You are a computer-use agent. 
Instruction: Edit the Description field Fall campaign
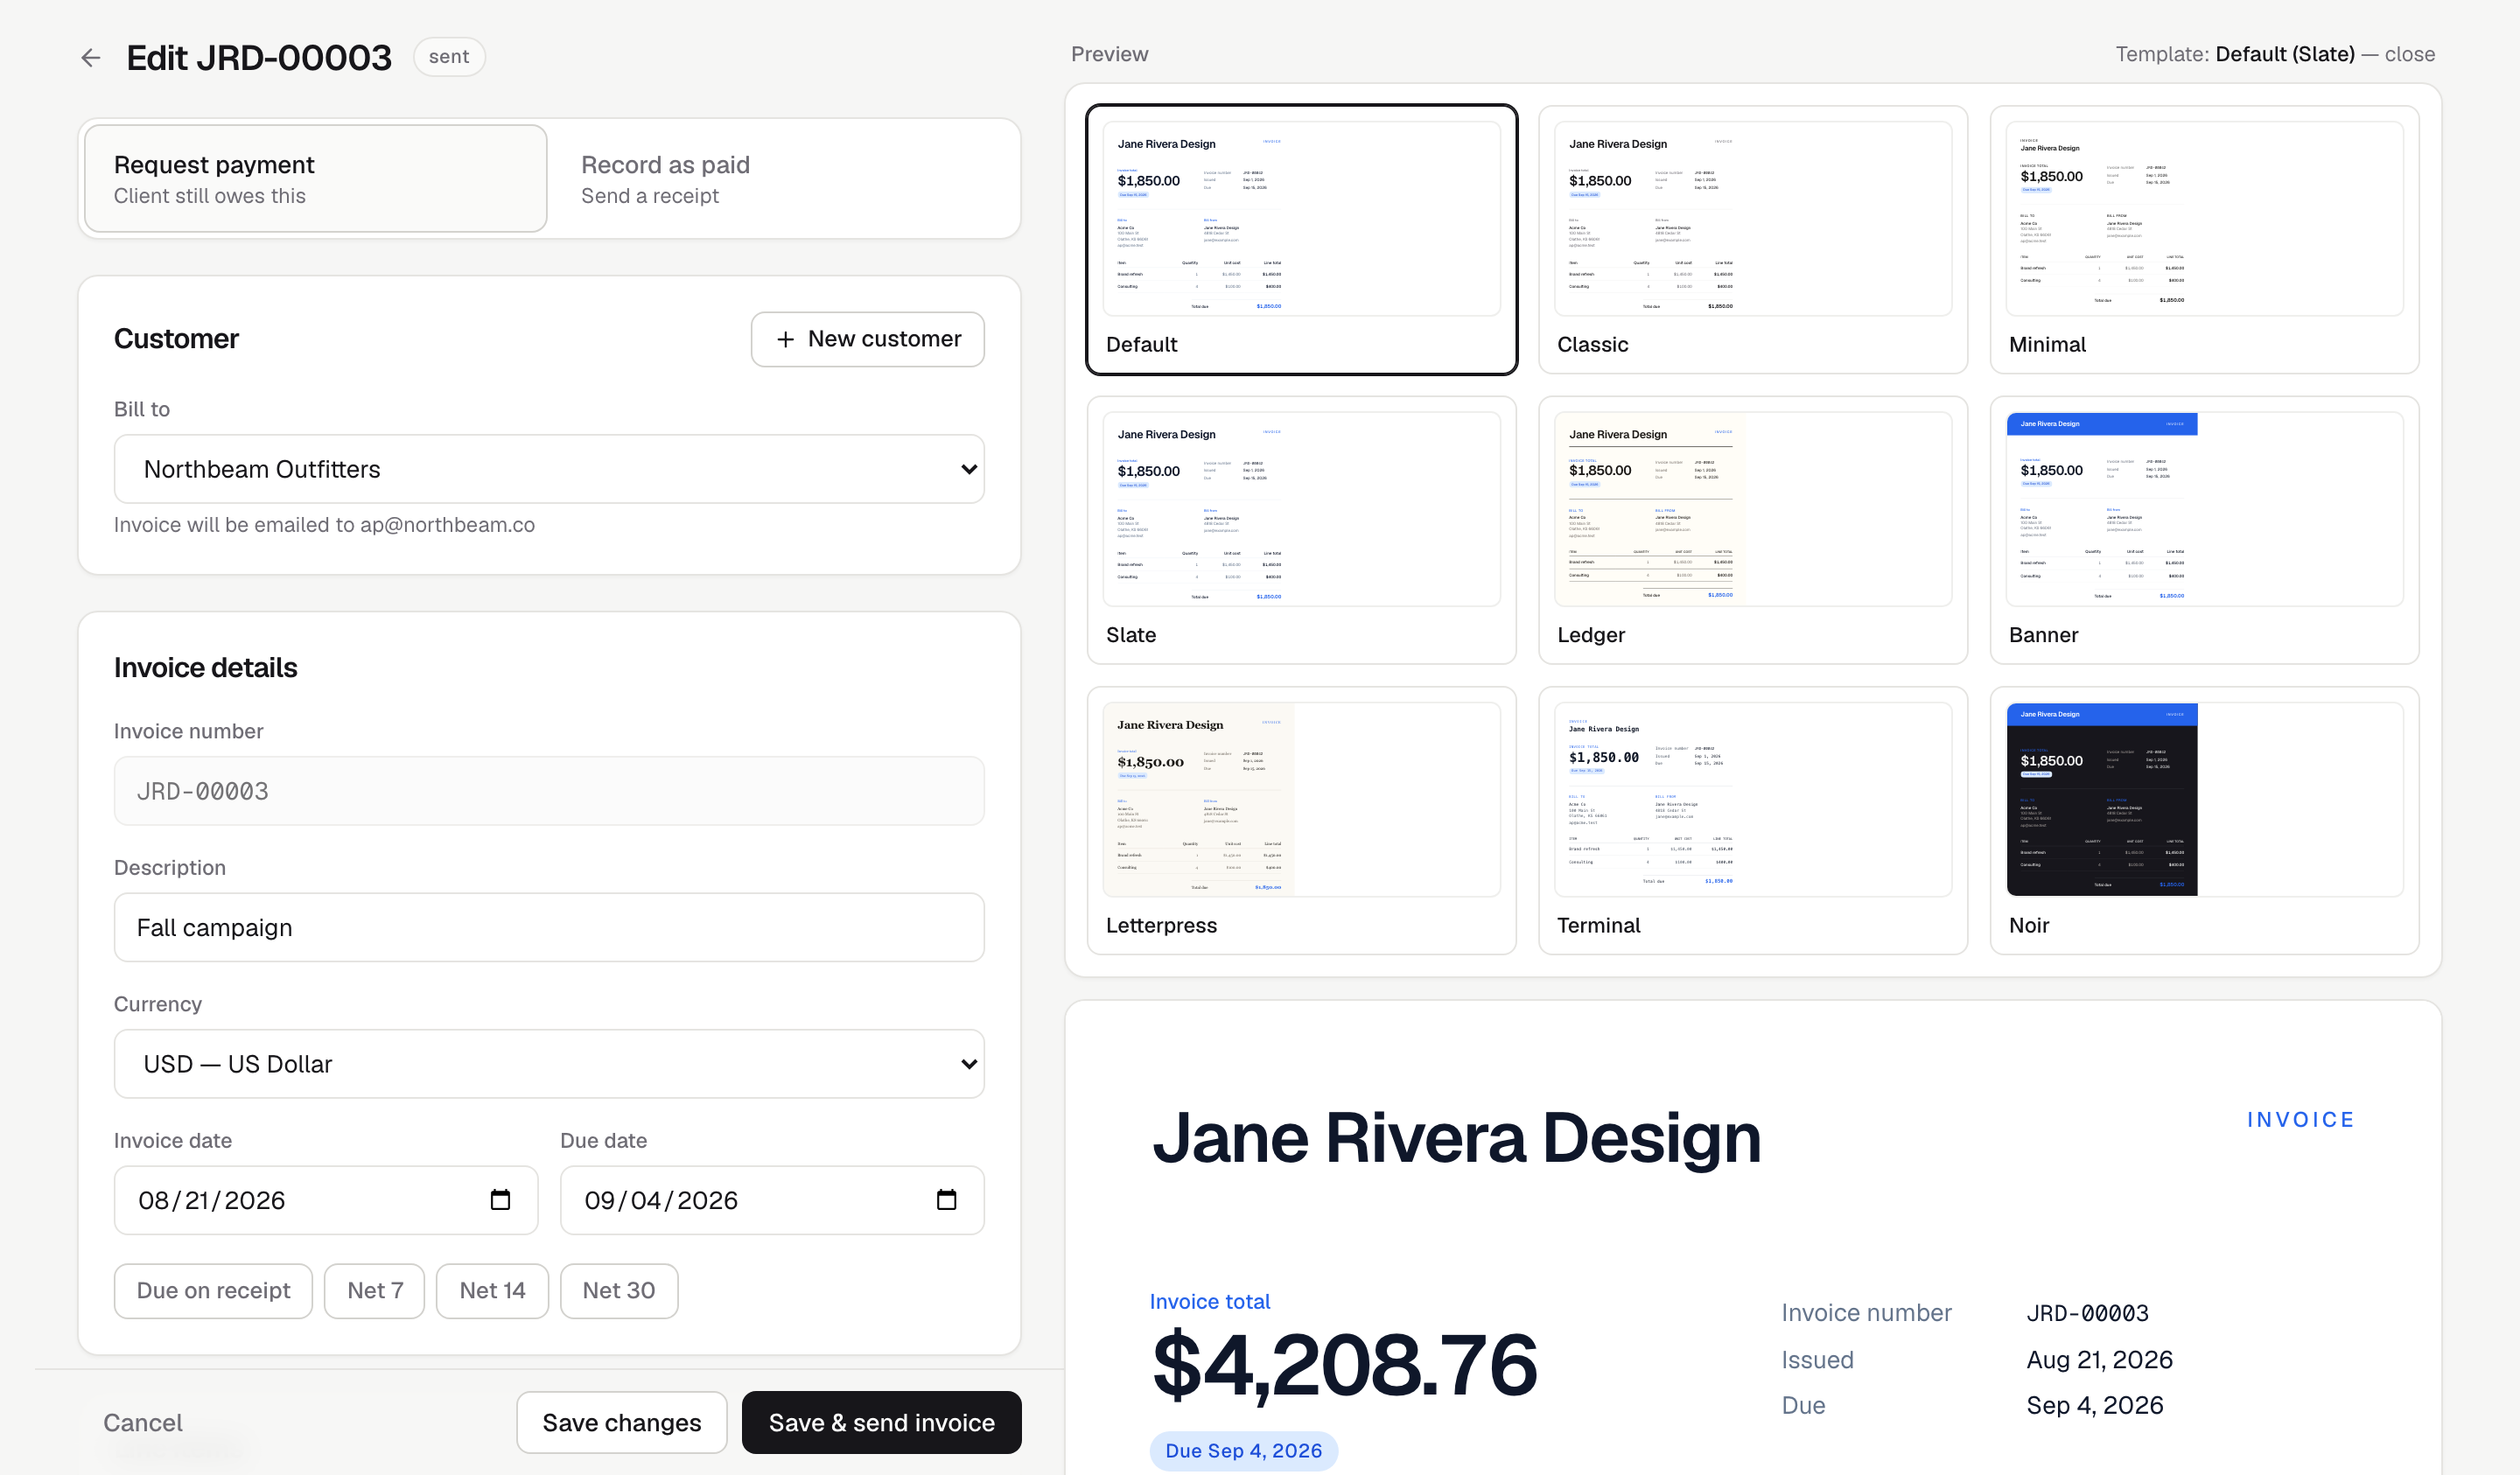pos(549,927)
